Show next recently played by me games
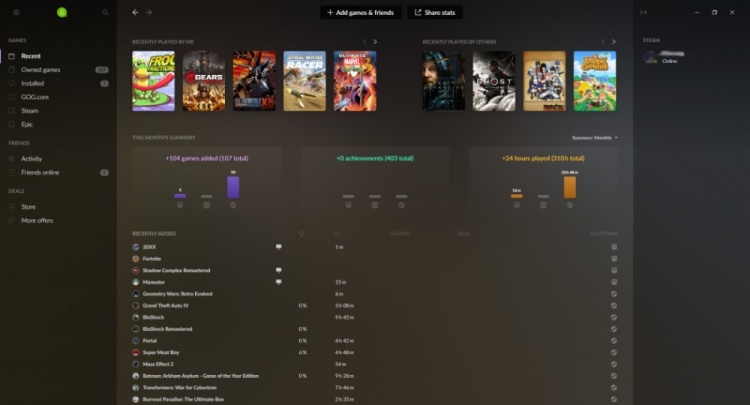Image resolution: width=750 pixels, height=405 pixels. (x=375, y=42)
